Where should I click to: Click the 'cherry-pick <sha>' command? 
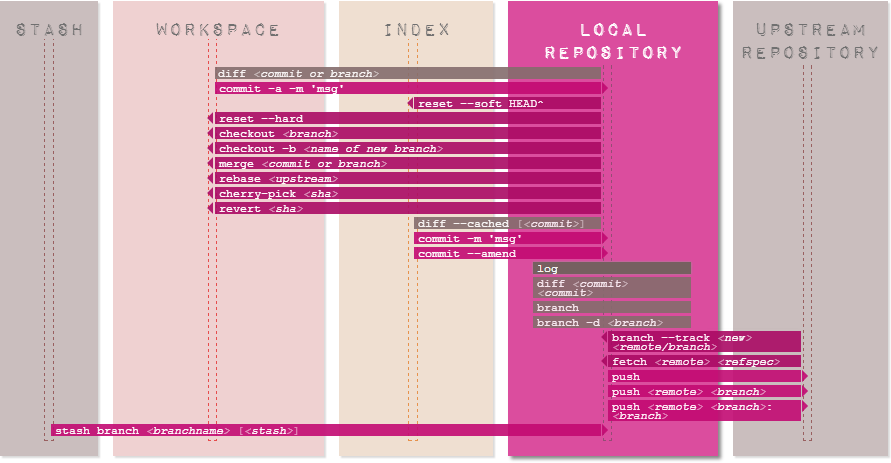coord(408,194)
